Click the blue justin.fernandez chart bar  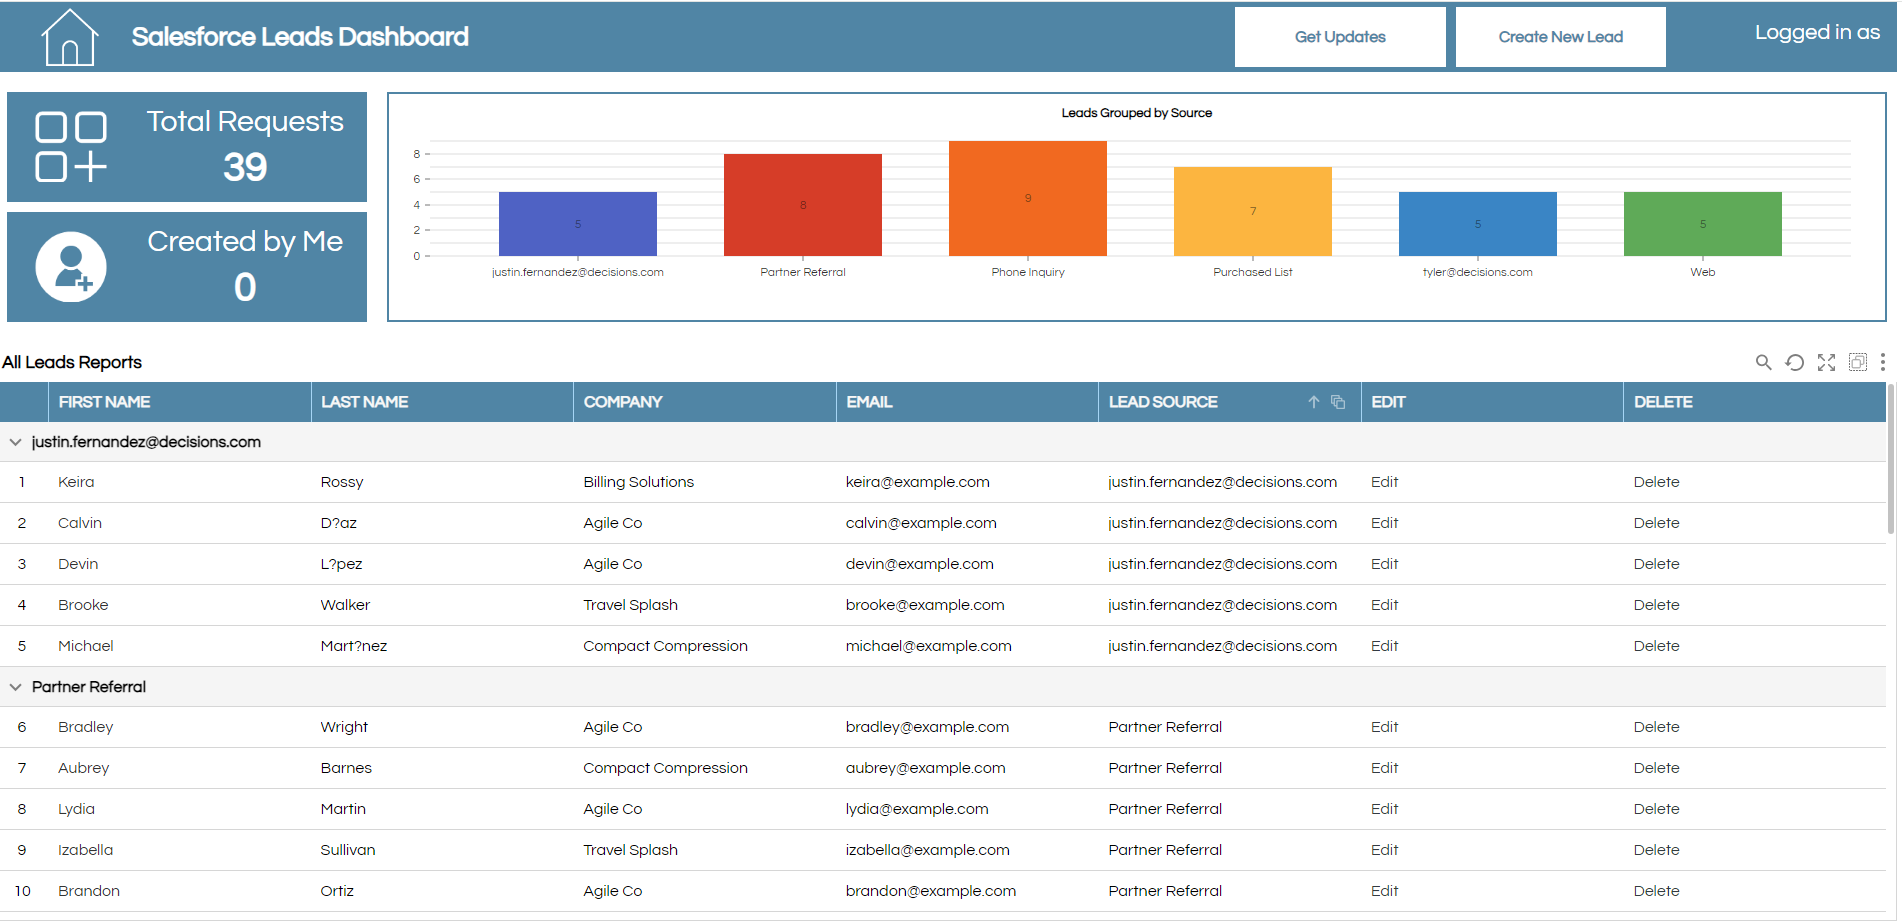coord(578,224)
